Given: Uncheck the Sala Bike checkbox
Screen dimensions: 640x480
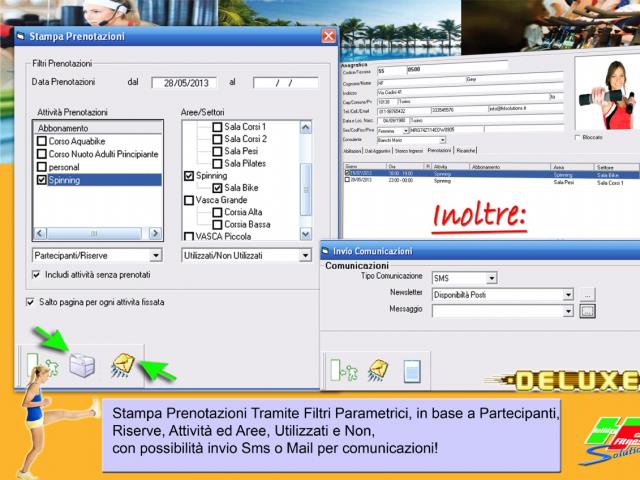Looking at the screenshot, I should tap(217, 187).
